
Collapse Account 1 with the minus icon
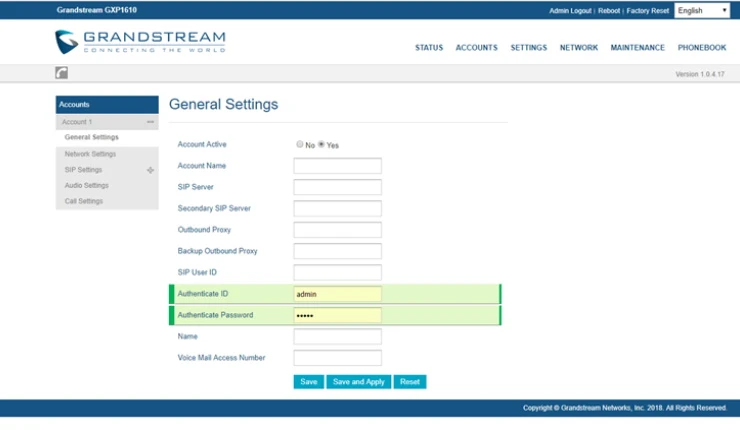coord(150,122)
